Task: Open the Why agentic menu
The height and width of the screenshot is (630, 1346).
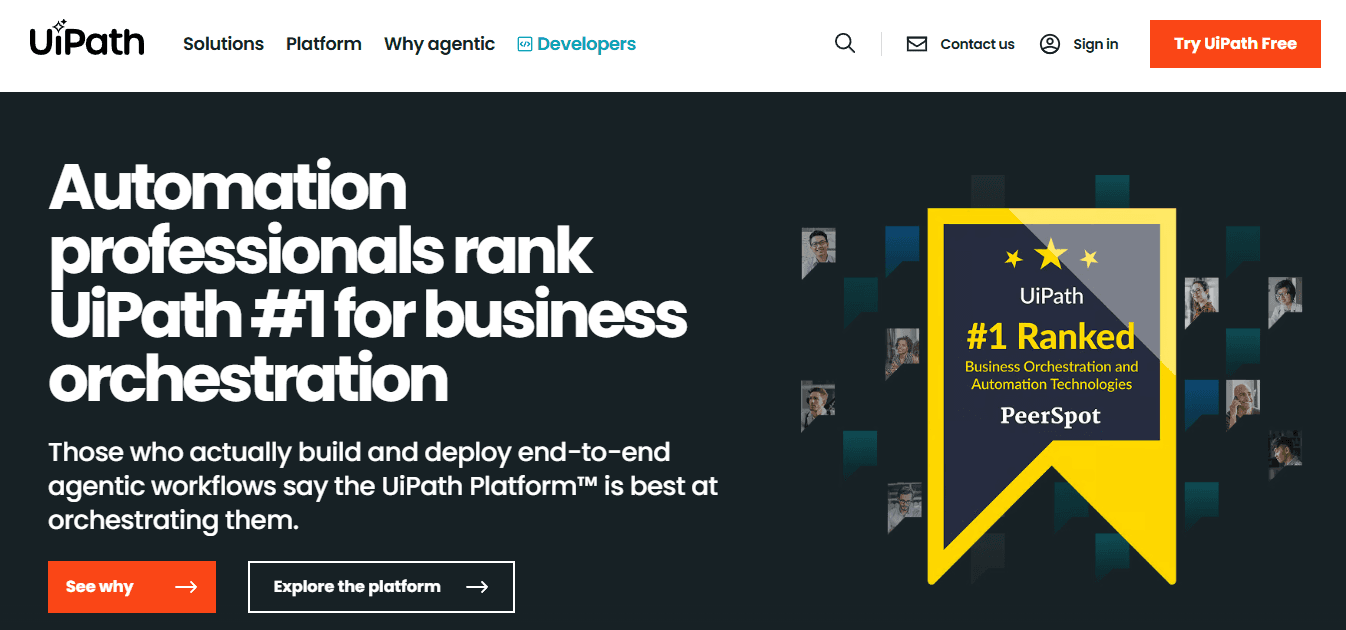Action: 440,44
